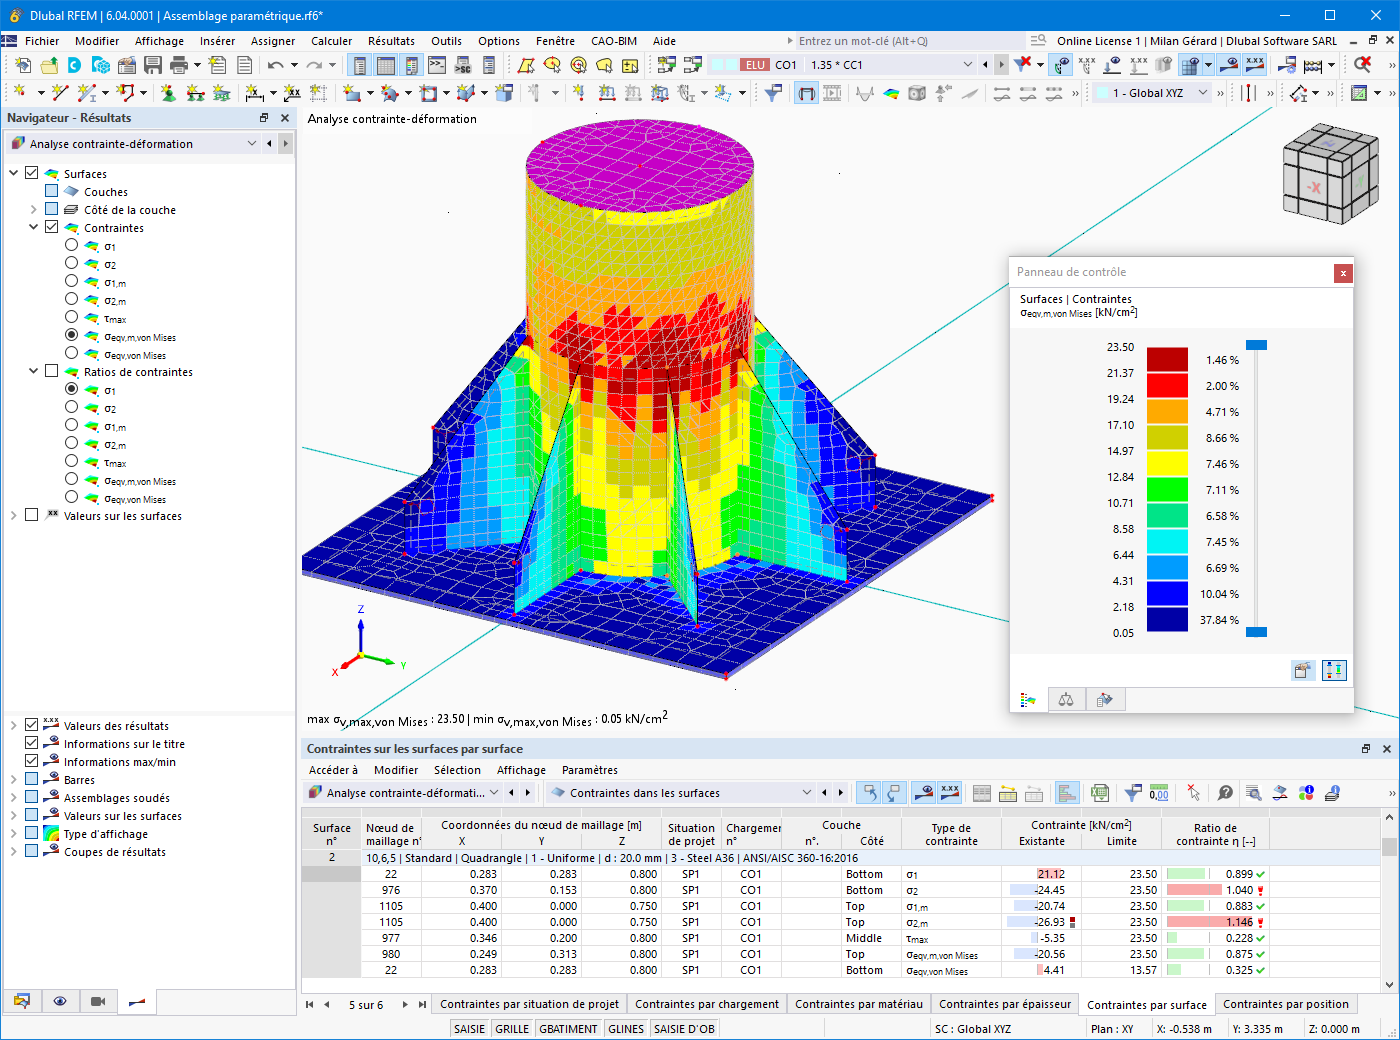Image resolution: width=1400 pixels, height=1040 pixels.
Task: Expand the Valeurs sur les surfaces node
Action: (13, 516)
